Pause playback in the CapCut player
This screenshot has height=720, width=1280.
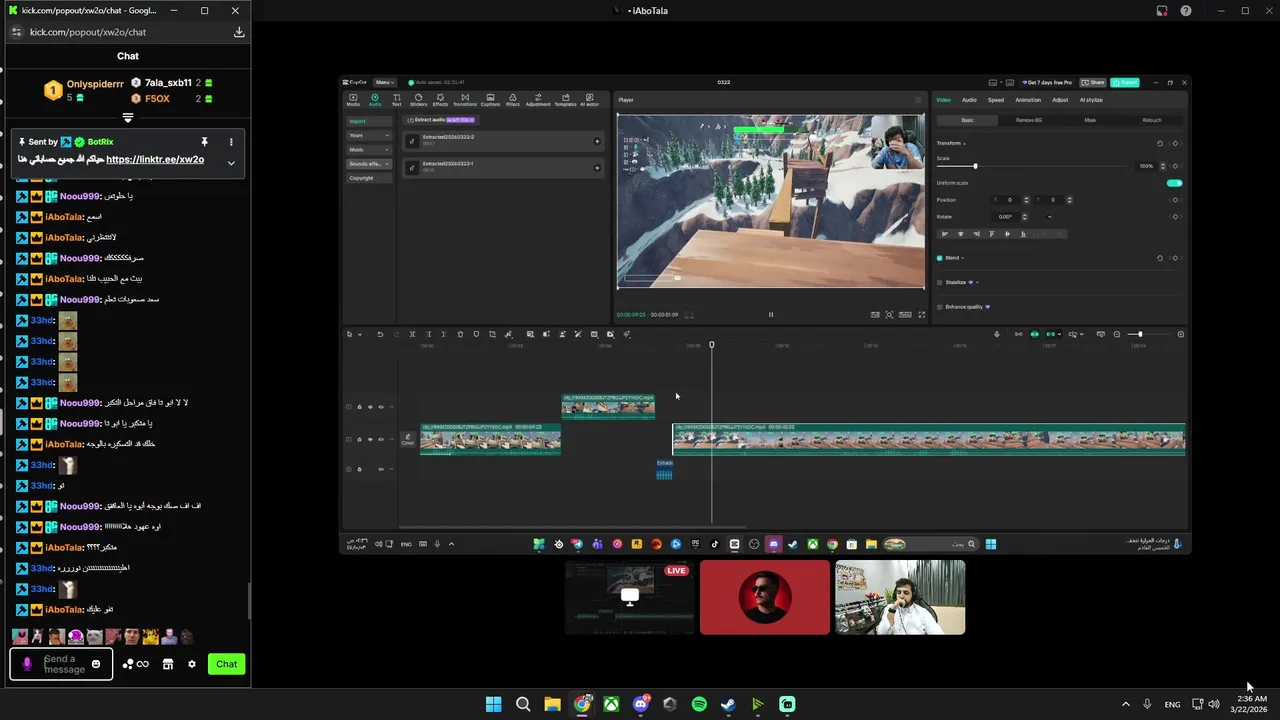click(771, 314)
